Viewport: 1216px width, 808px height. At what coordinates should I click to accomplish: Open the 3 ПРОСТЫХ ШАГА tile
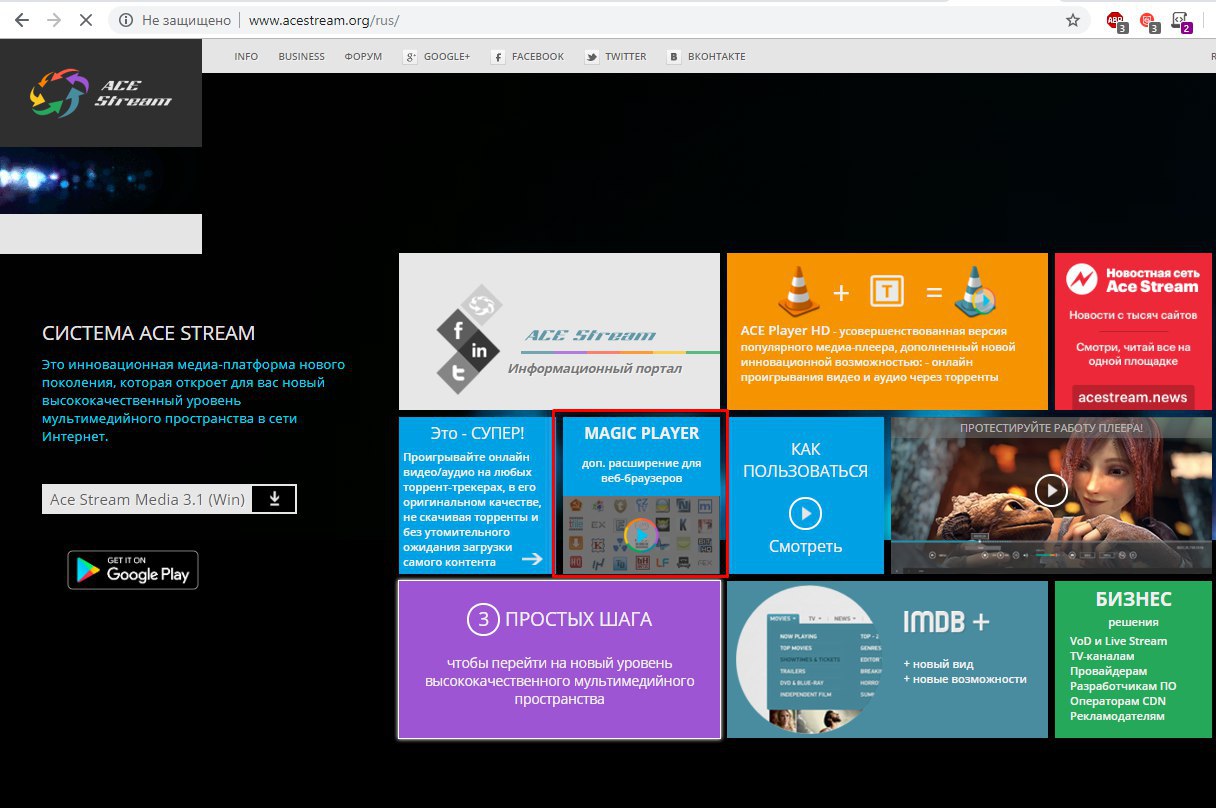pos(559,660)
